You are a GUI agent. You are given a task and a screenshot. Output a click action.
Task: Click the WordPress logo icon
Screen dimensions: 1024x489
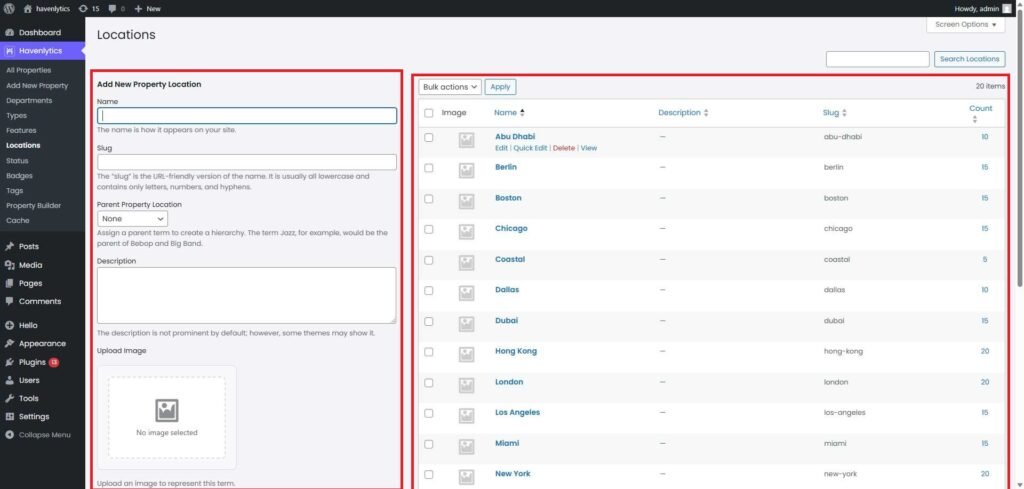pyautogui.click(x=8, y=8)
